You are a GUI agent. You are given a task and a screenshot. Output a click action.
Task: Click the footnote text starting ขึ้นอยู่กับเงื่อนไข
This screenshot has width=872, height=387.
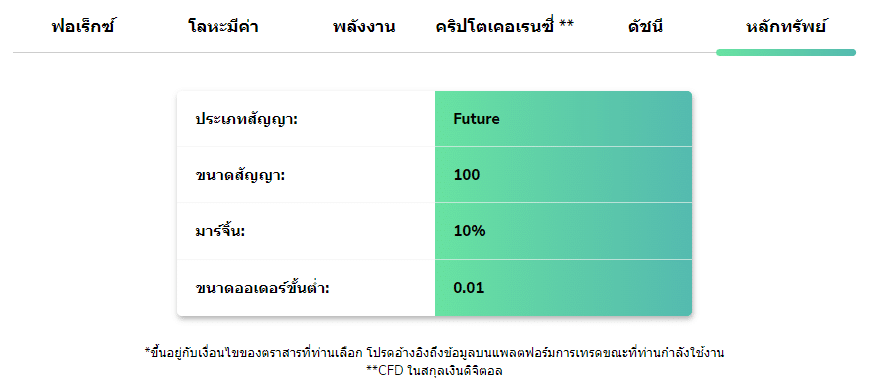pos(434,353)
